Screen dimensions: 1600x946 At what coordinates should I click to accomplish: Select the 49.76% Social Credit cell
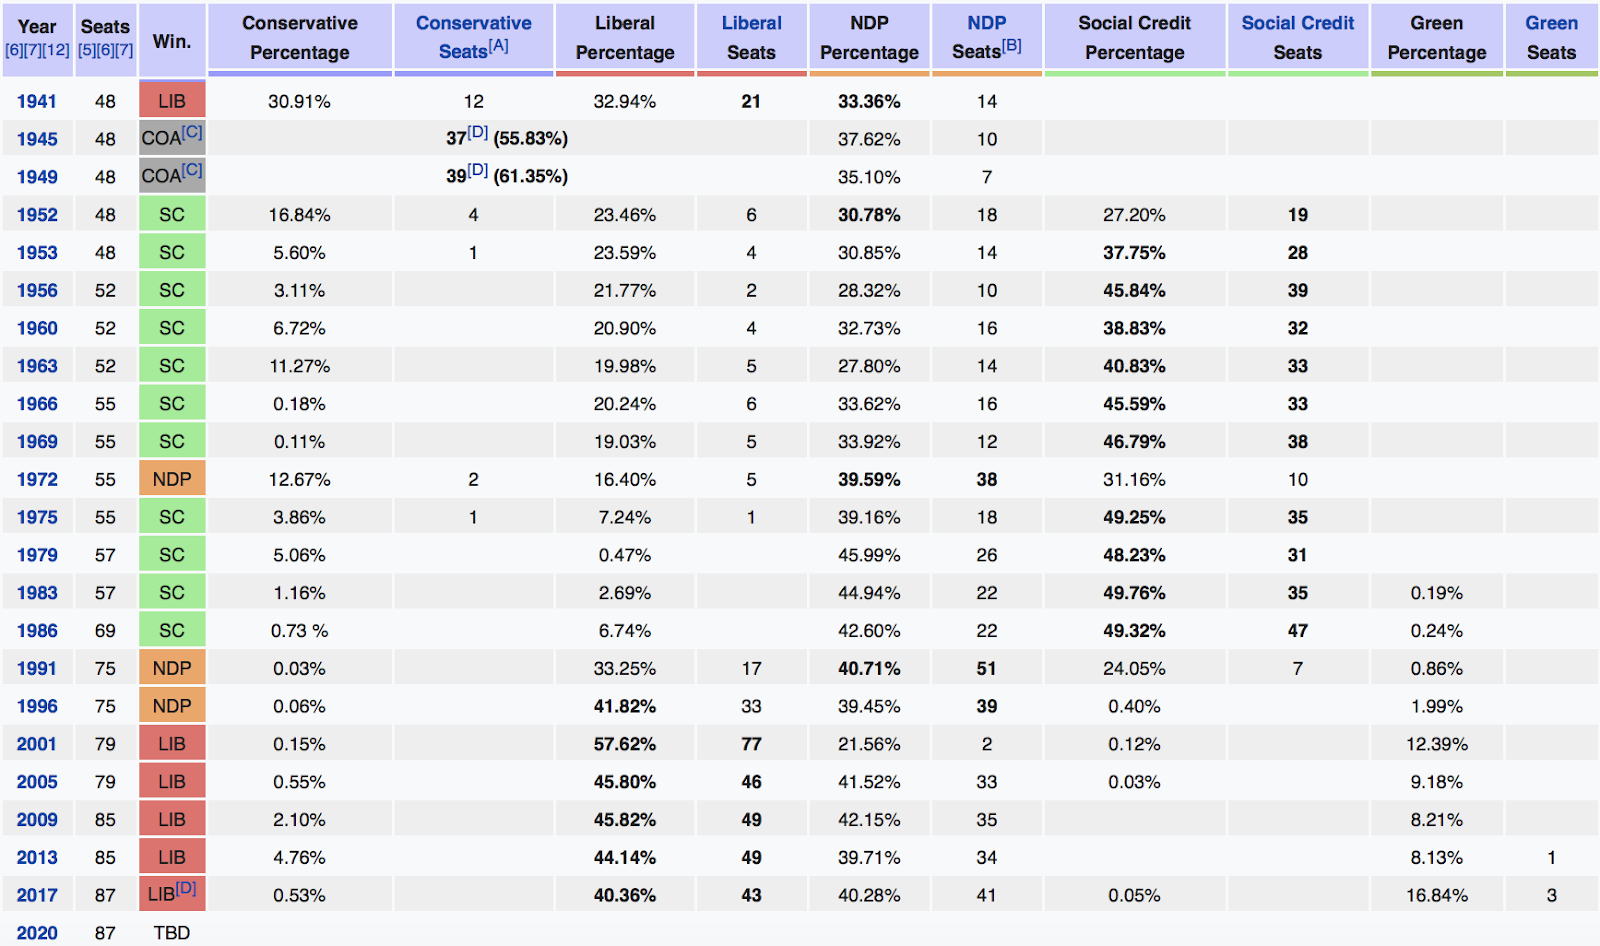point(1135,593)
